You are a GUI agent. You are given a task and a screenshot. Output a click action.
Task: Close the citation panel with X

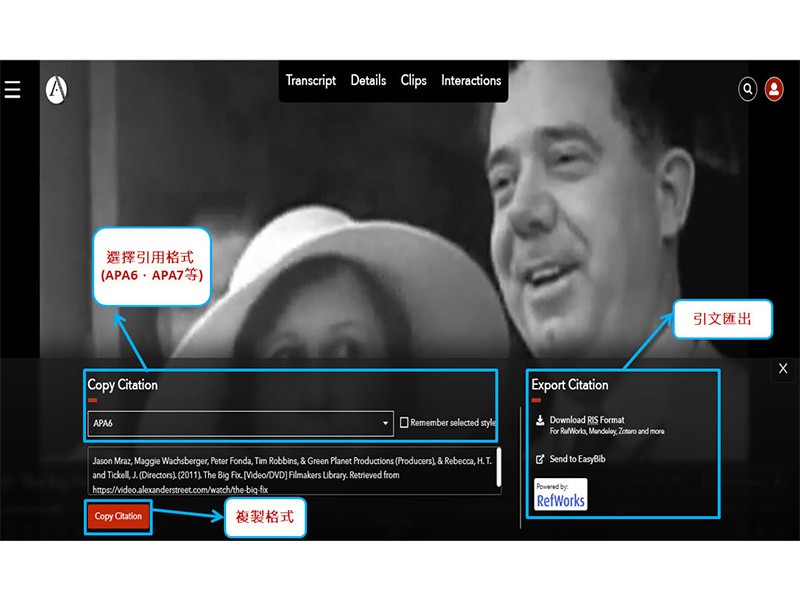(x=783, y=369)
